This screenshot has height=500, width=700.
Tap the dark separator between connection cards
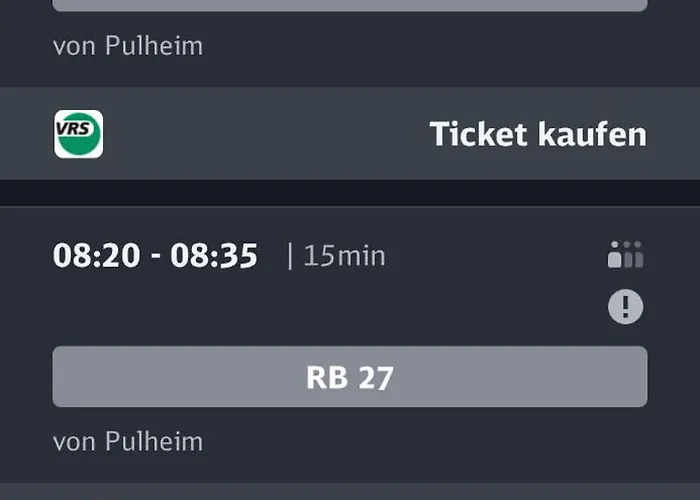(349, 193)
